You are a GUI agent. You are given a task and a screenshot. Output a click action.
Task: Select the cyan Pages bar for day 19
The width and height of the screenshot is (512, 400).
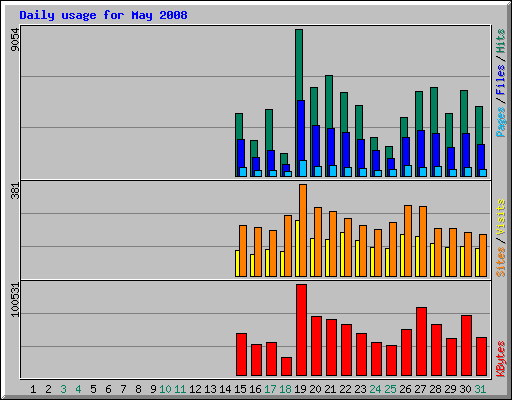pos(303,168)
